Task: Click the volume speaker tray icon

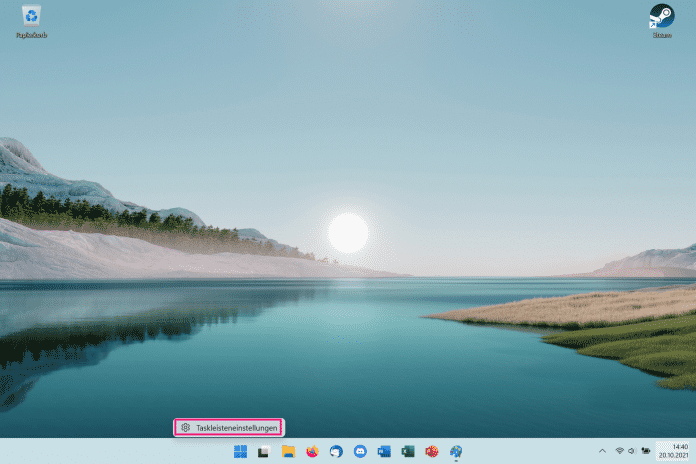Action: (632, 452)
